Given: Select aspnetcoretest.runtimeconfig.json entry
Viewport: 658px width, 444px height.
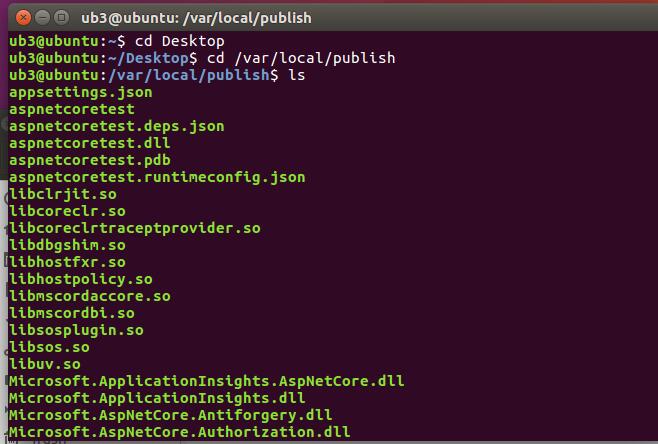Looking at the screenshot, I should tap(157, 177).
